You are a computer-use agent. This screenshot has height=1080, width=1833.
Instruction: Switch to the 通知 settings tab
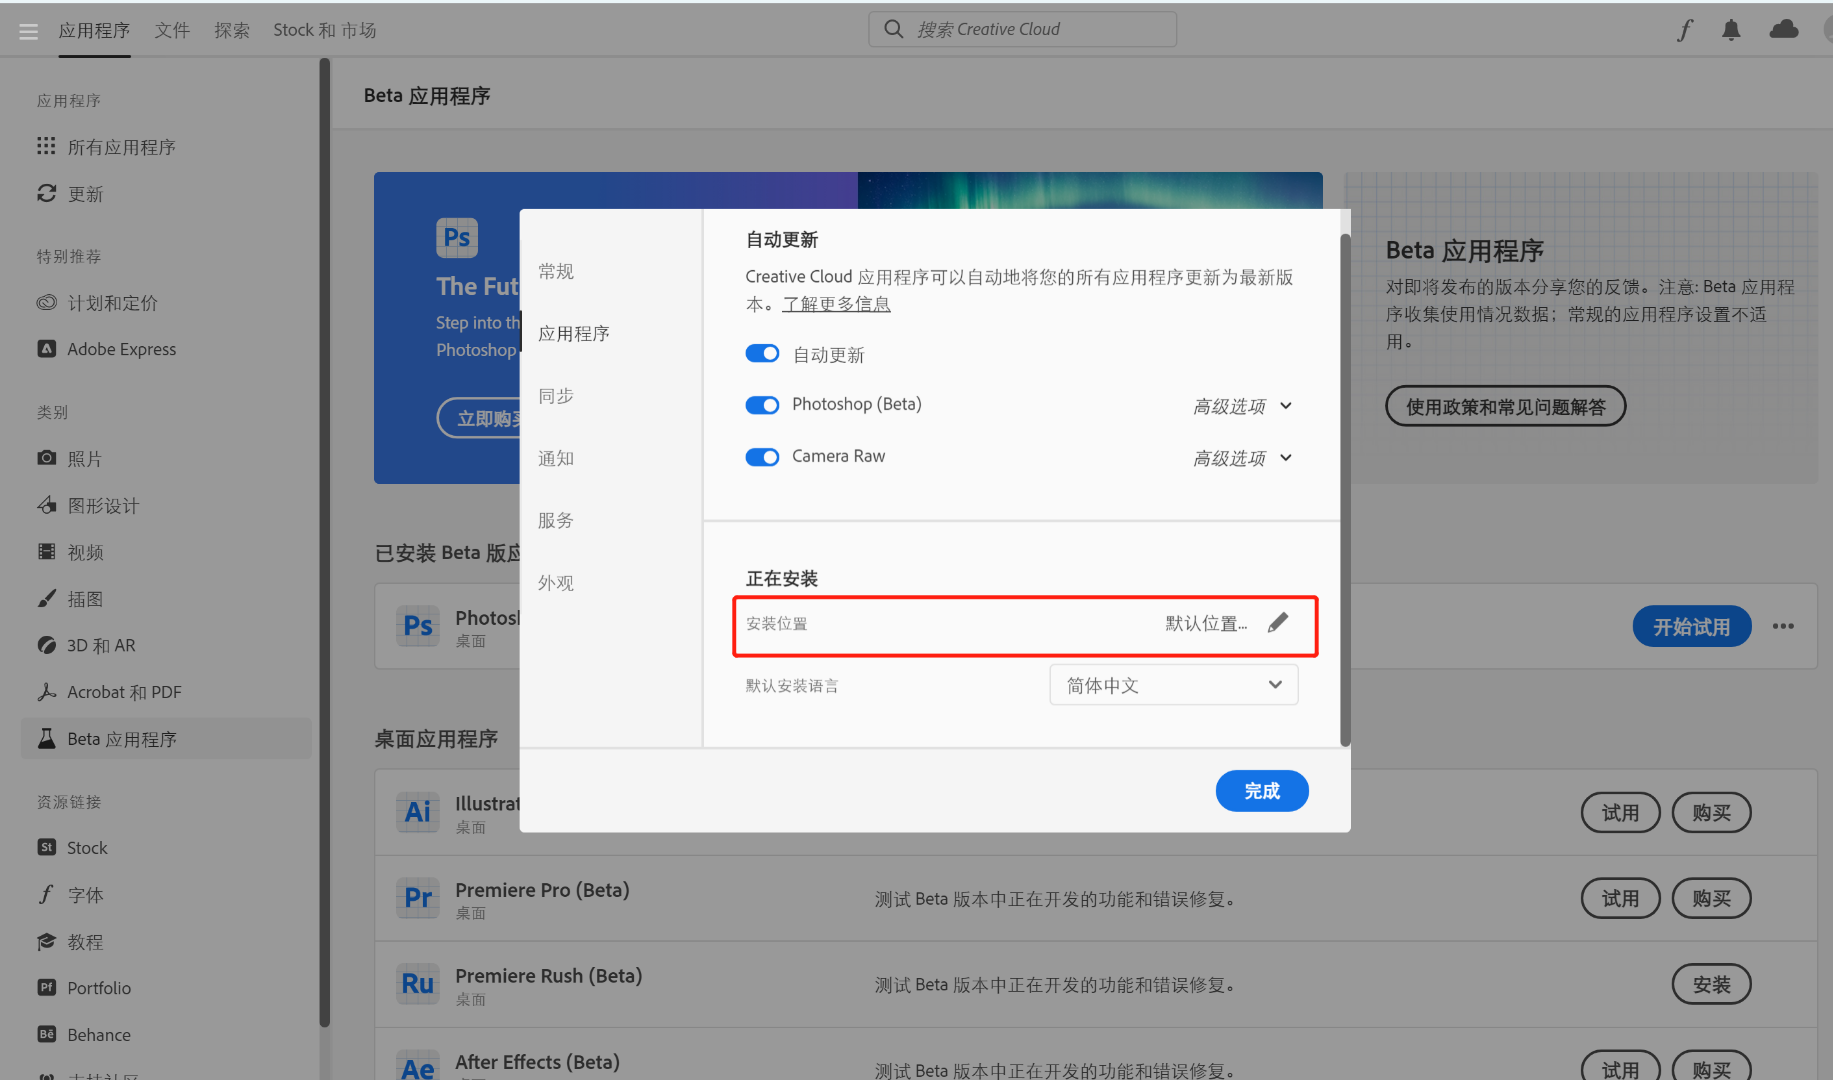557,458
